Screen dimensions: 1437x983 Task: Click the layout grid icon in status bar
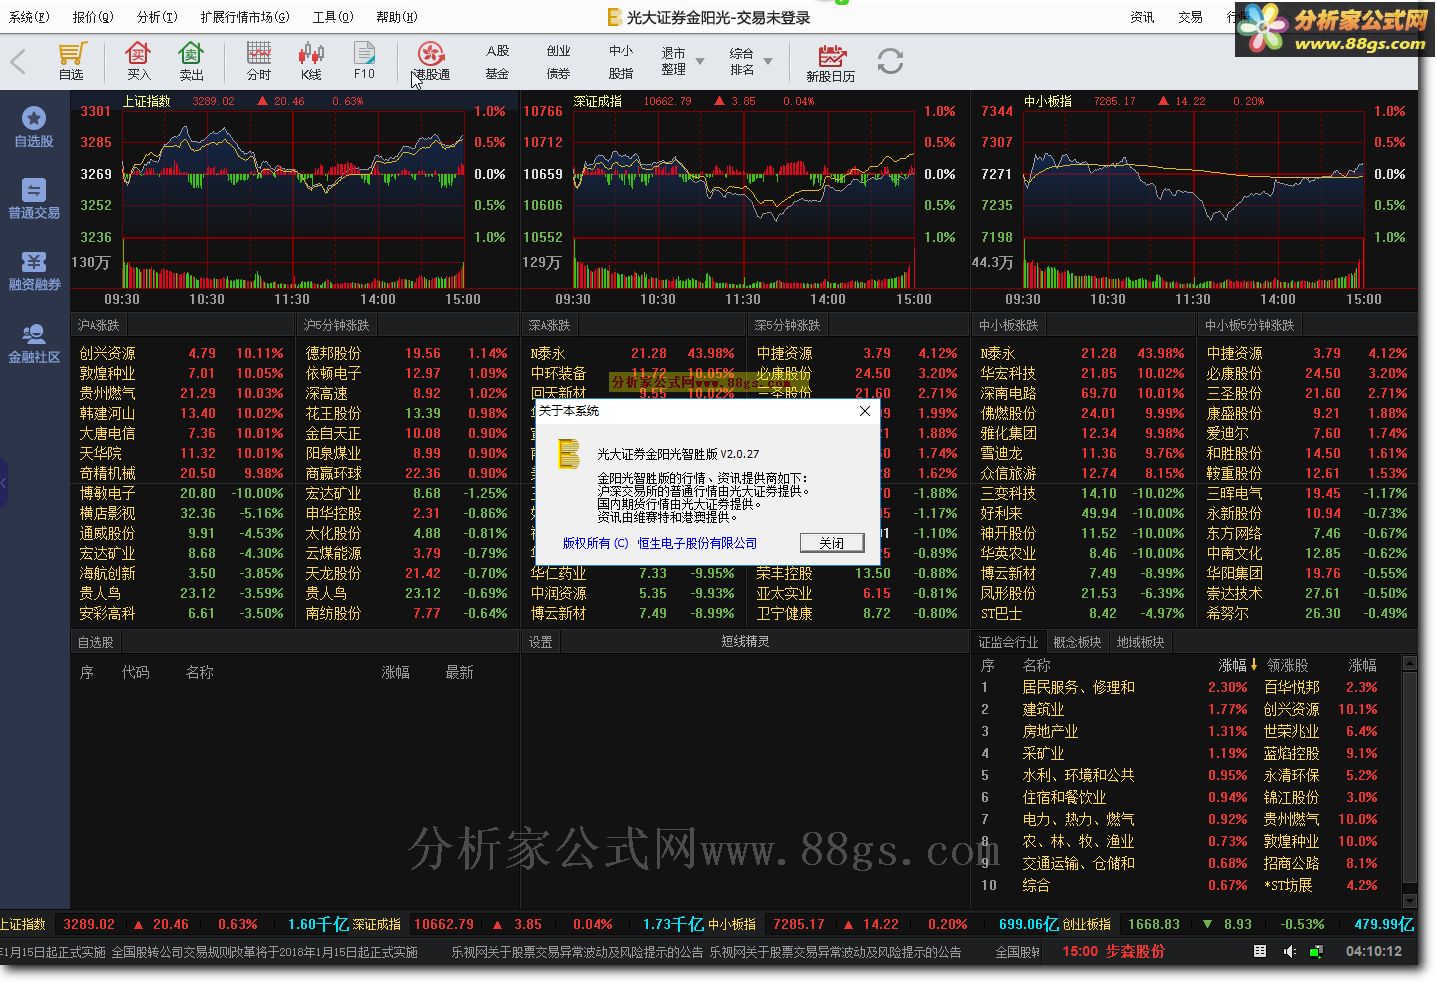1260,951
